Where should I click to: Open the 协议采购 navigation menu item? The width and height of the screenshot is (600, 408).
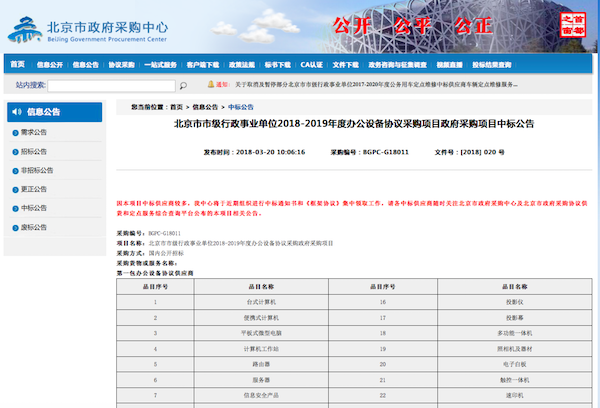tap(121, 64)
